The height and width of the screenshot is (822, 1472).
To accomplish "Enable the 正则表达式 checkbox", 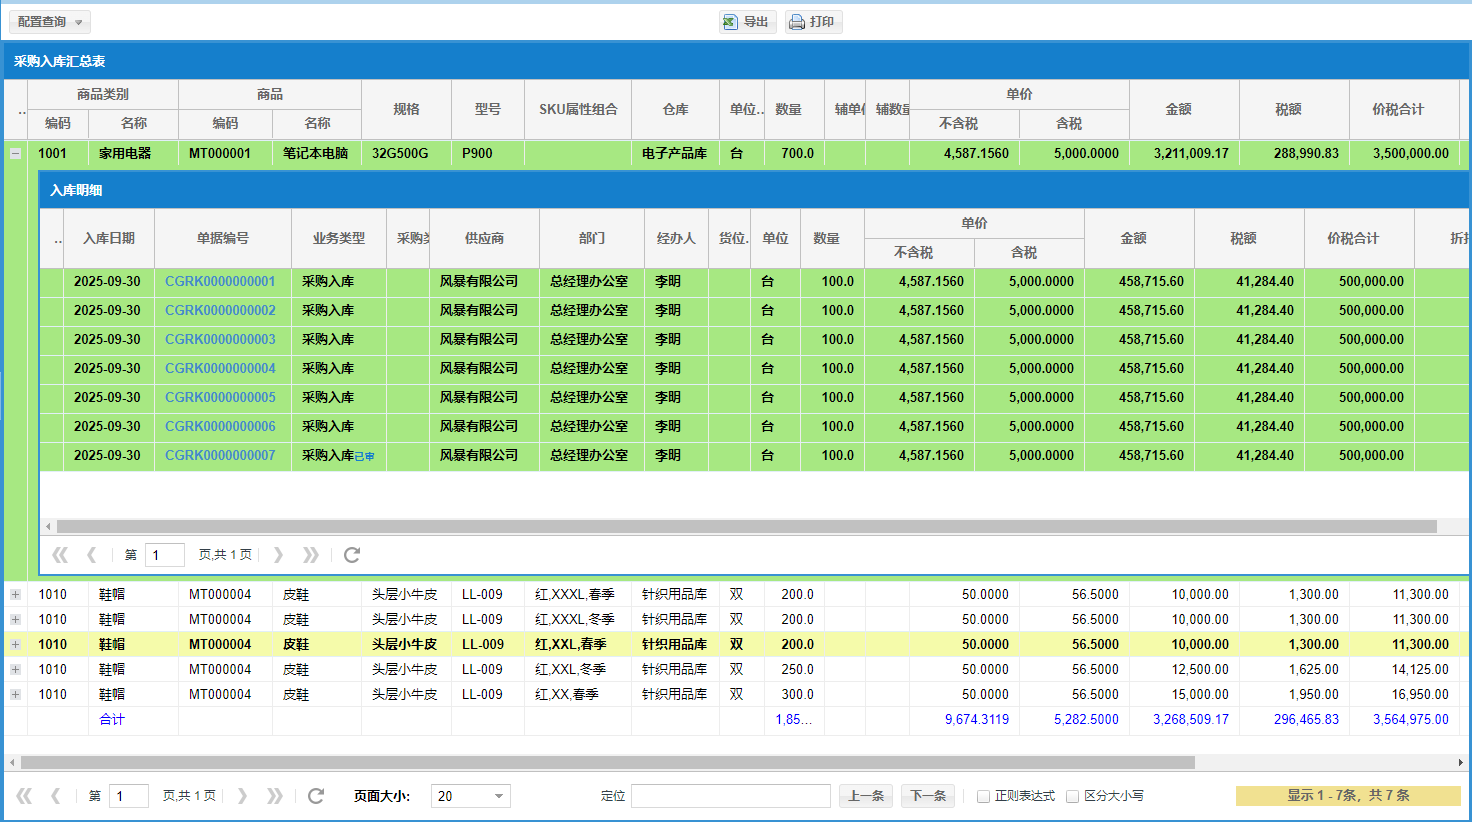I will pyautogui.click(x=983, y=797).
